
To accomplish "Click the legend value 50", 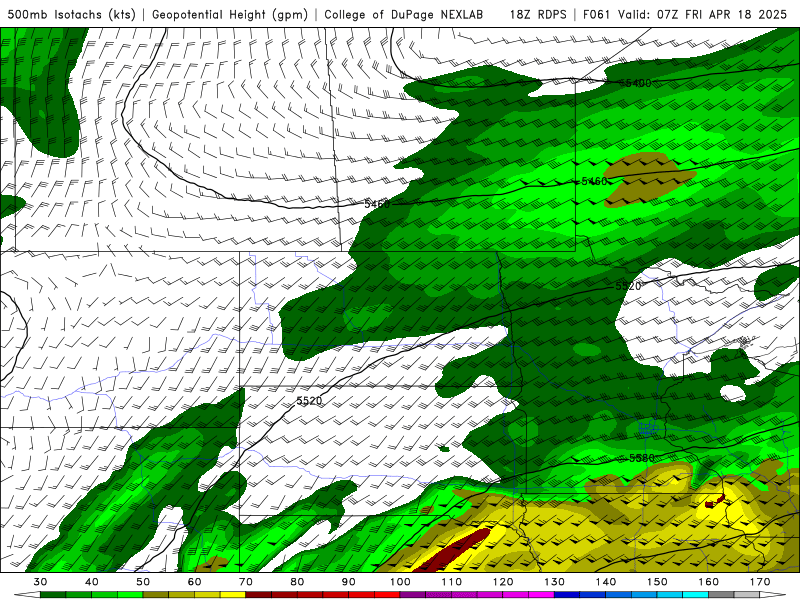I will coord(143,582).
